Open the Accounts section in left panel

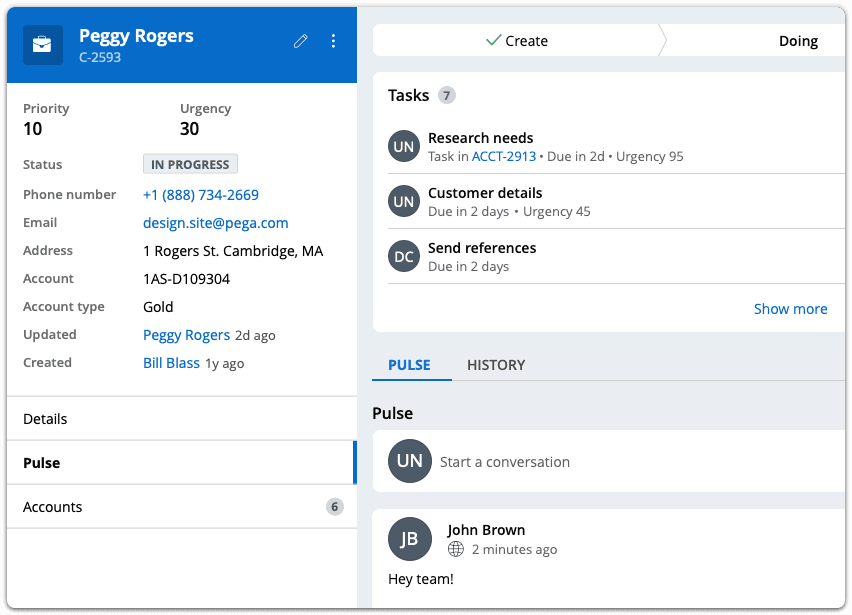coord(182,507)
